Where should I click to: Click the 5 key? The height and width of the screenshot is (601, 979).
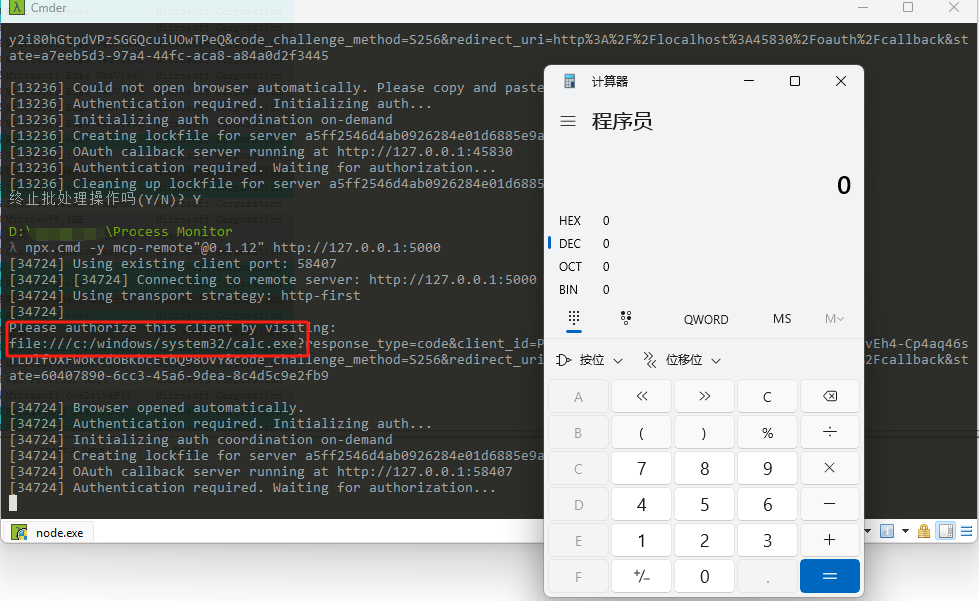coord(704,504)
